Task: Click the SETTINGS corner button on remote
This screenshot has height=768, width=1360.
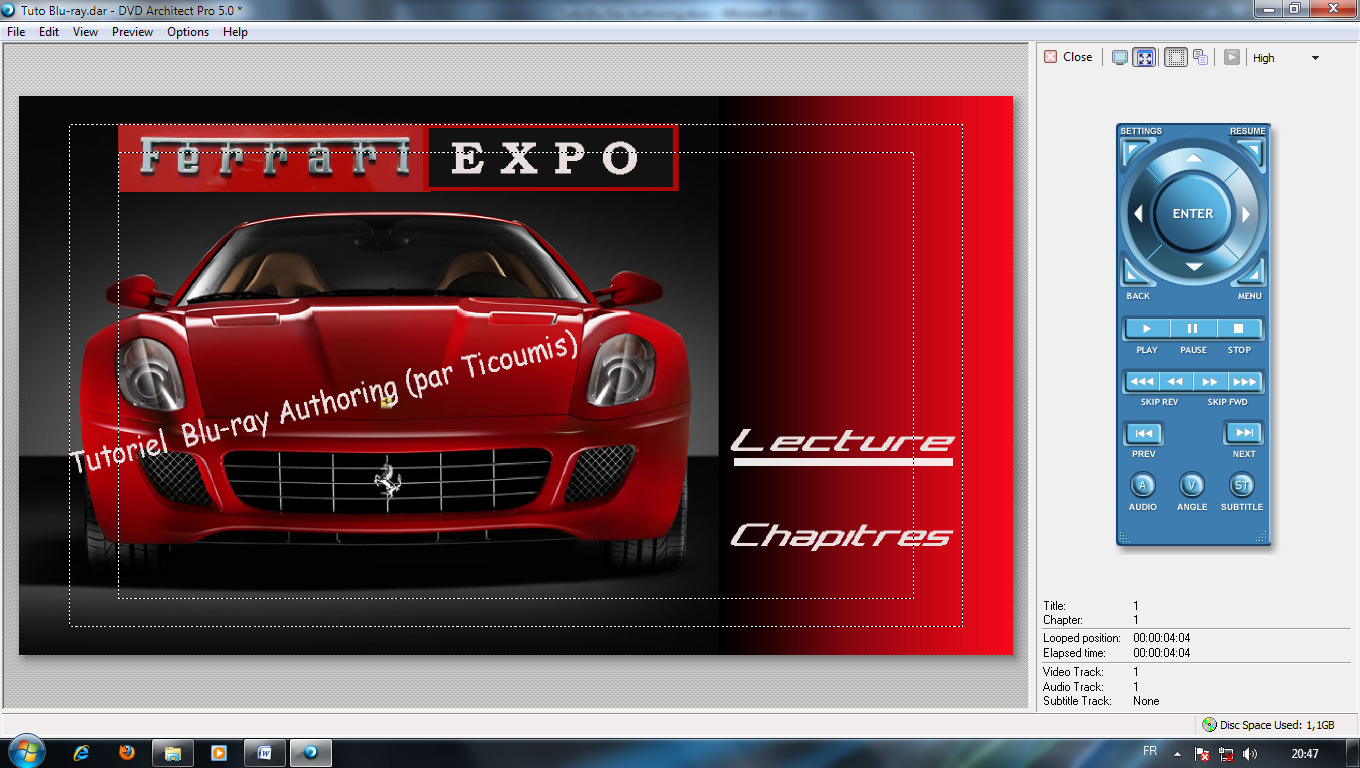Action: [x=1135, y=151]
